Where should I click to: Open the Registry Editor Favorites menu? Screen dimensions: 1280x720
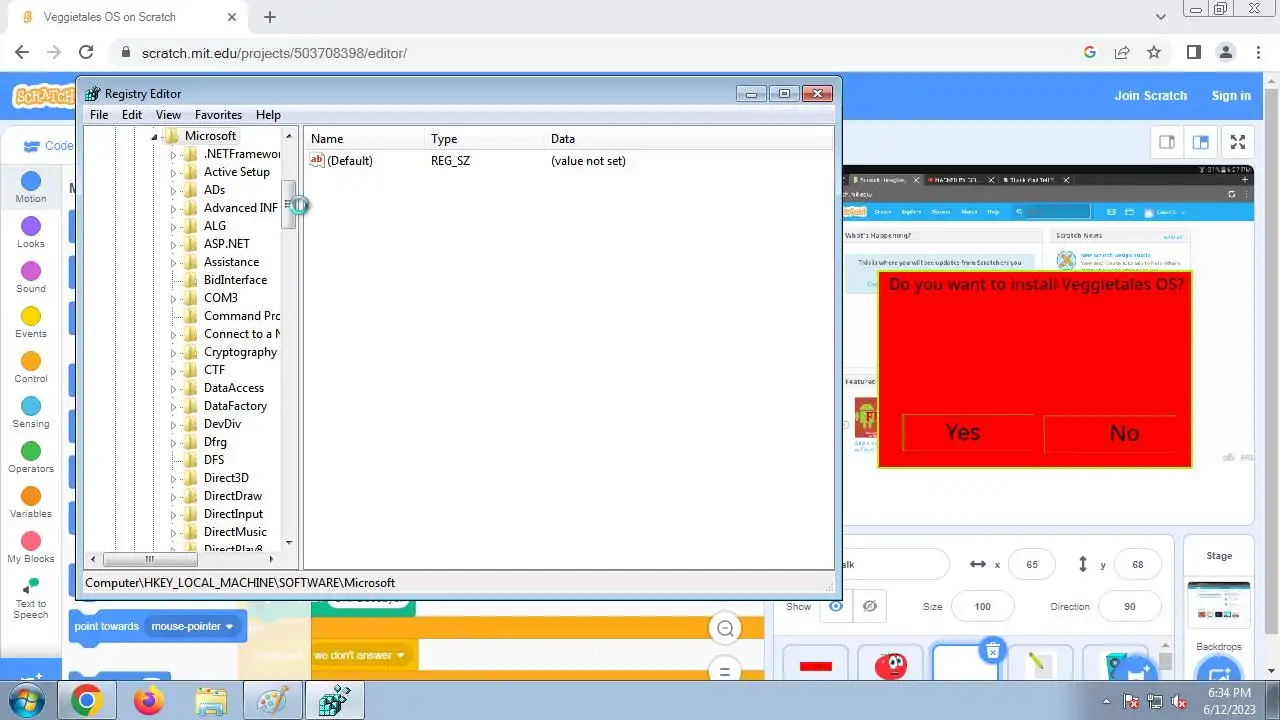(x=218, y=115)
